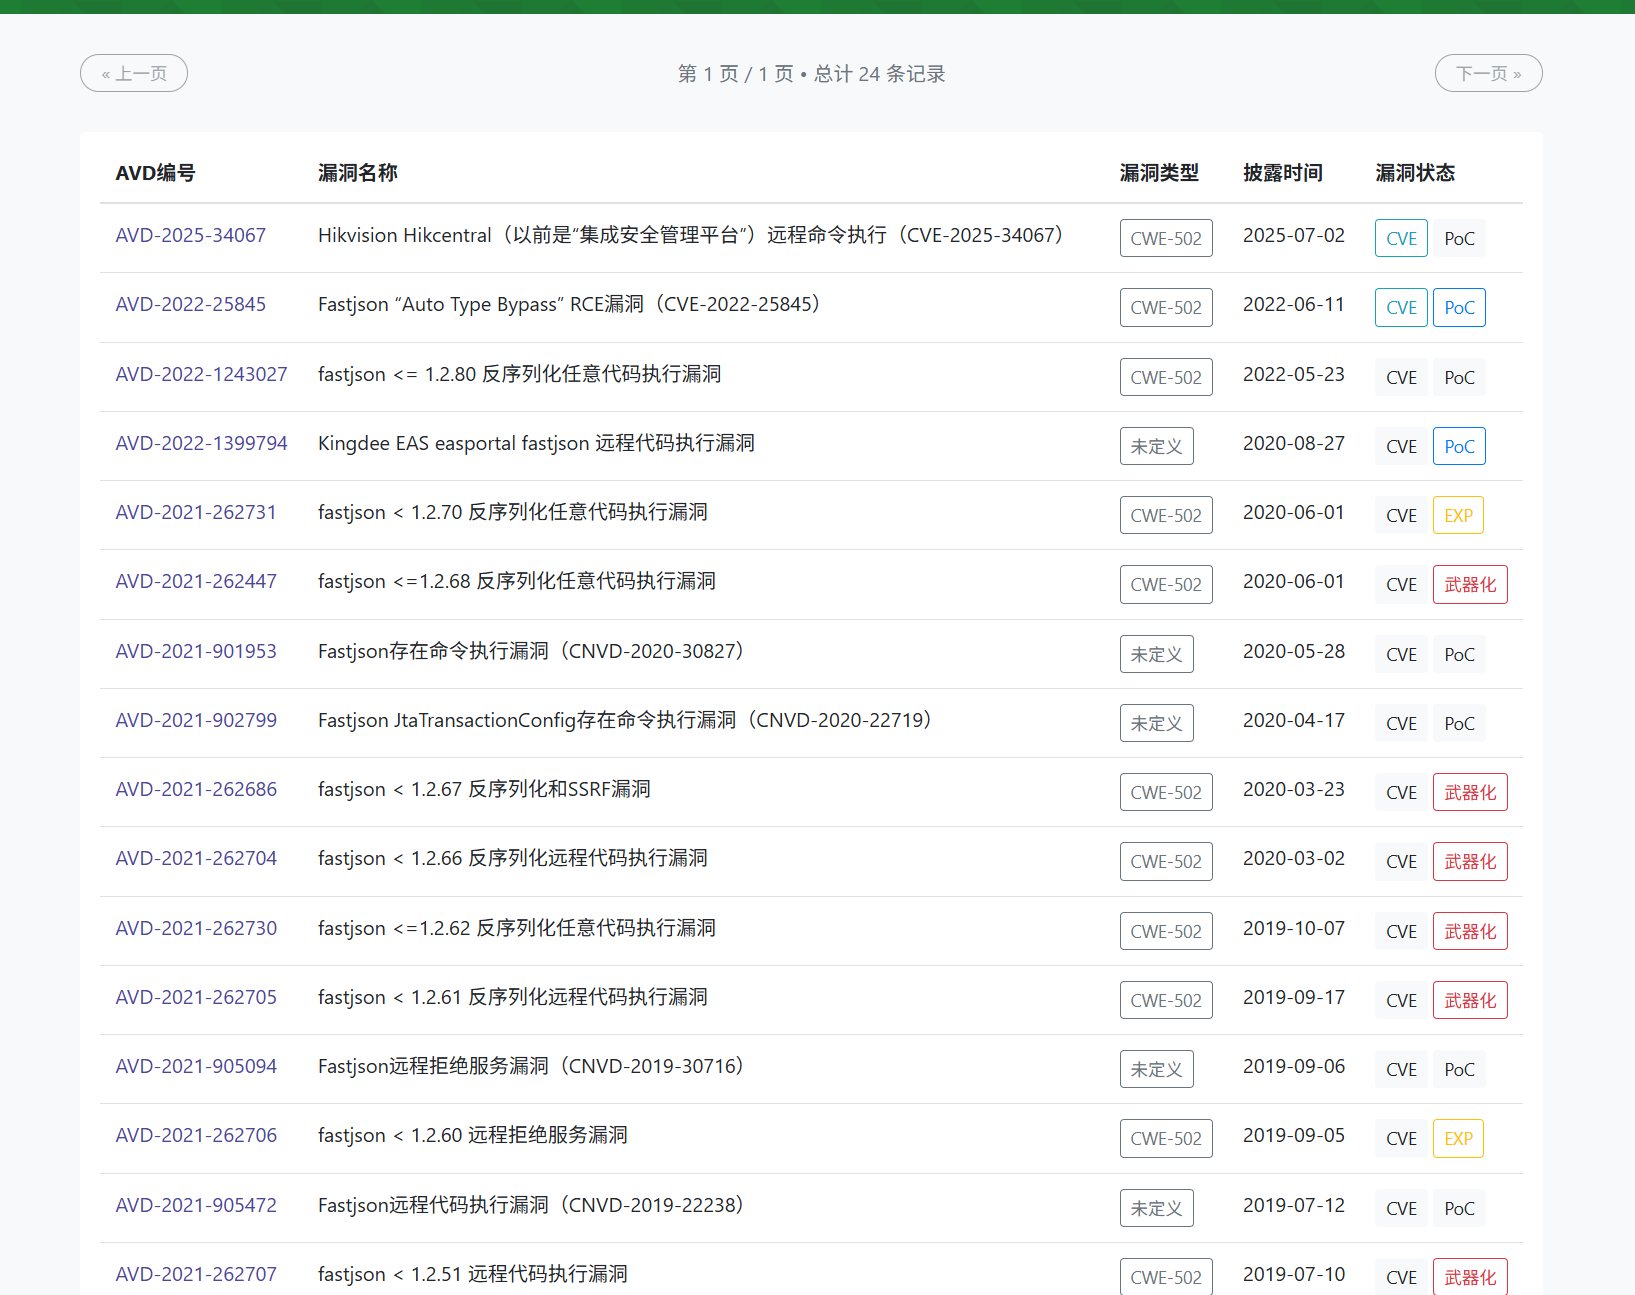This screenshot has width=1635, height=1295.
Task: Click the 'AVD编号' column header
Action: point(156,173)
